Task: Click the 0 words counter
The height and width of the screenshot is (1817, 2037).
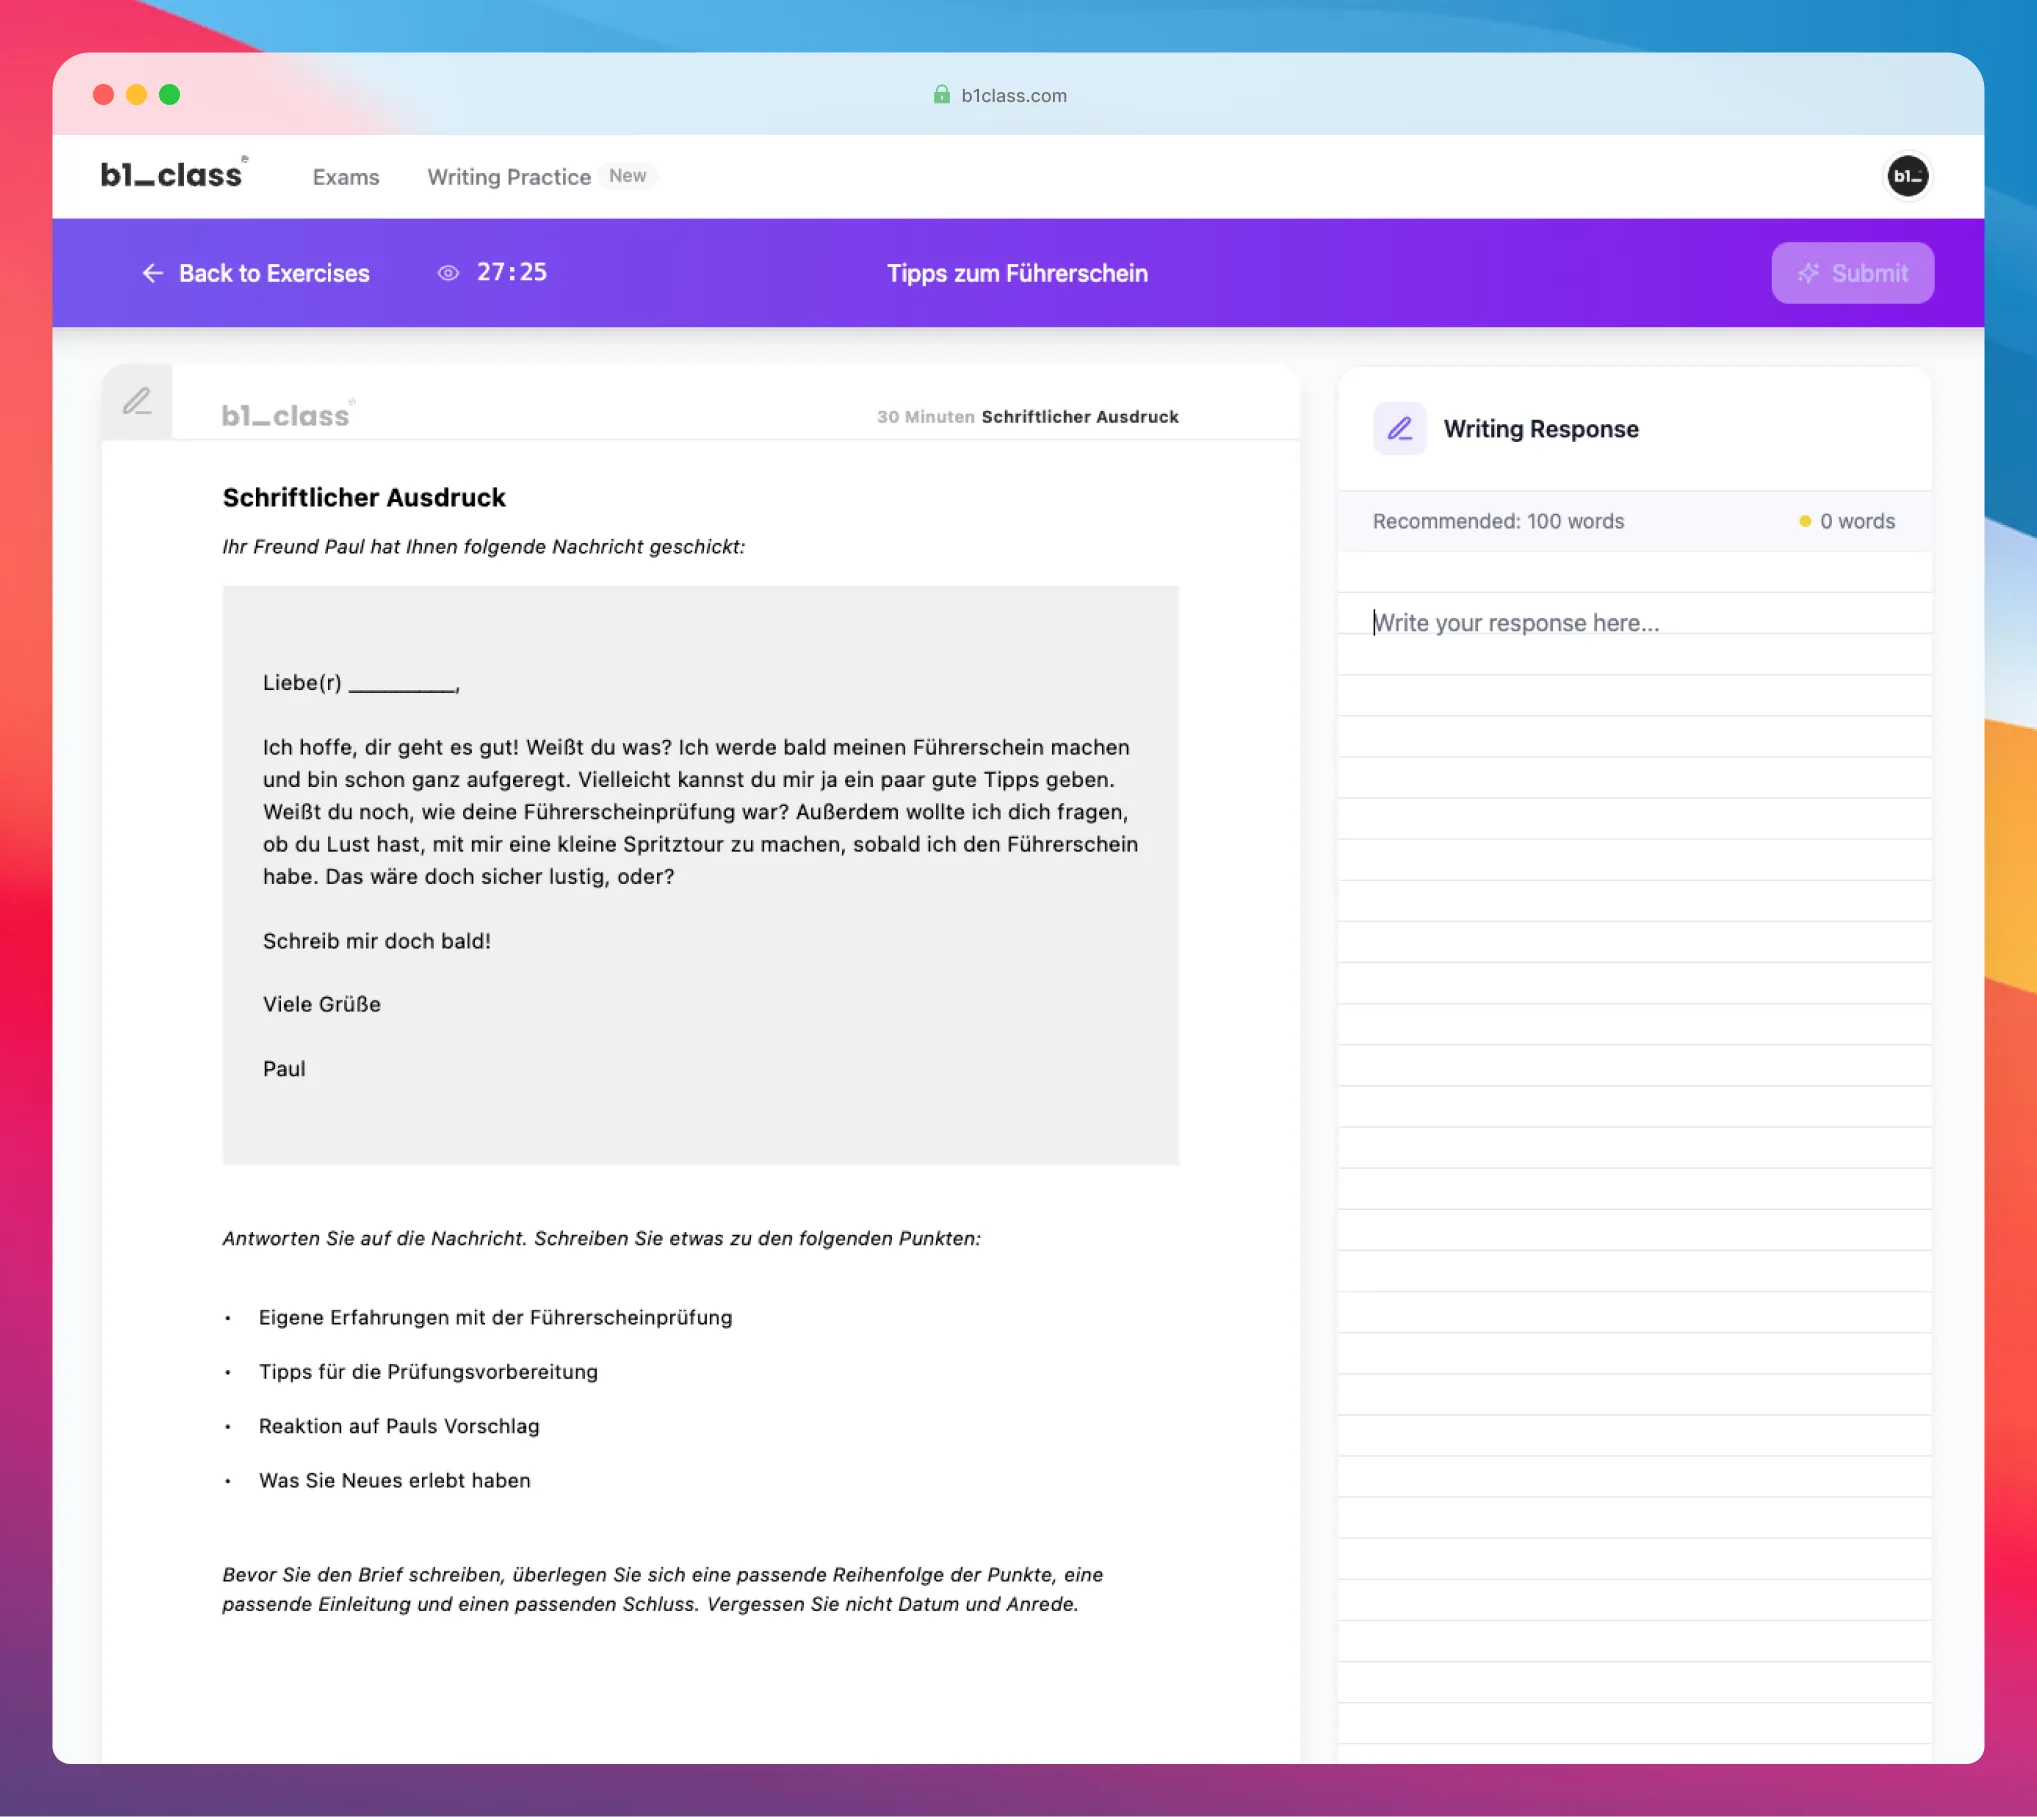Action: 1857,521
